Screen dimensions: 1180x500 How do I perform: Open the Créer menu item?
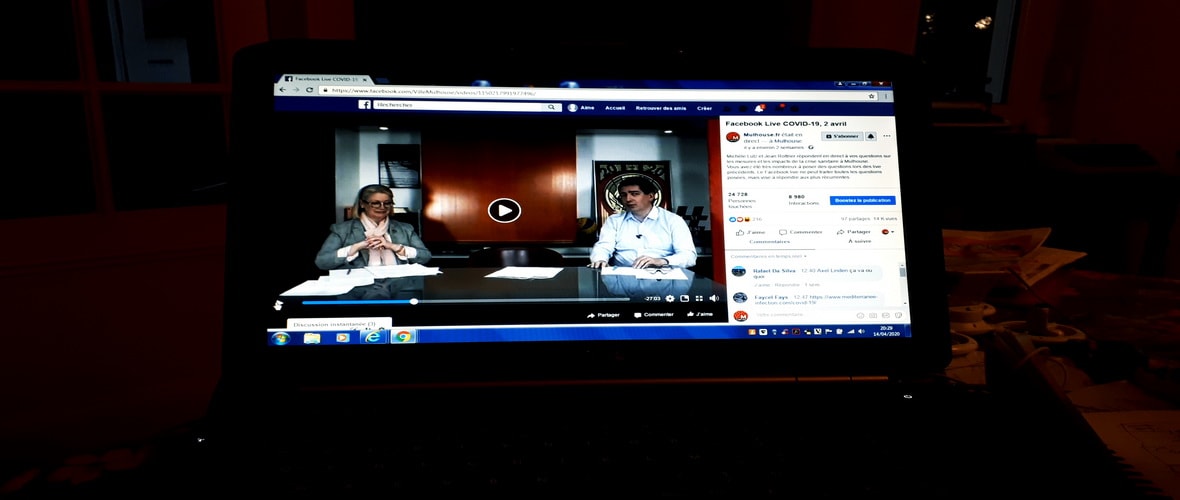tap(704, 108)
